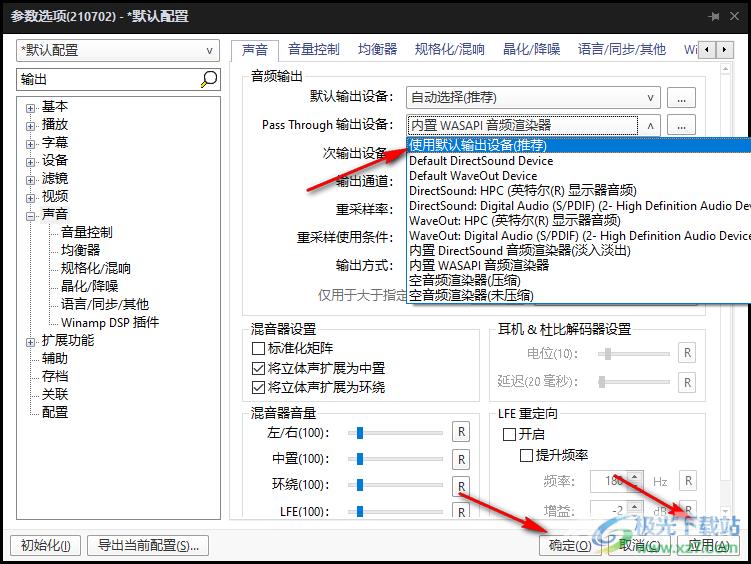Uncheck 将立体声扩展为中置
This screenshot has width=751, height=564.
point(258,368)
